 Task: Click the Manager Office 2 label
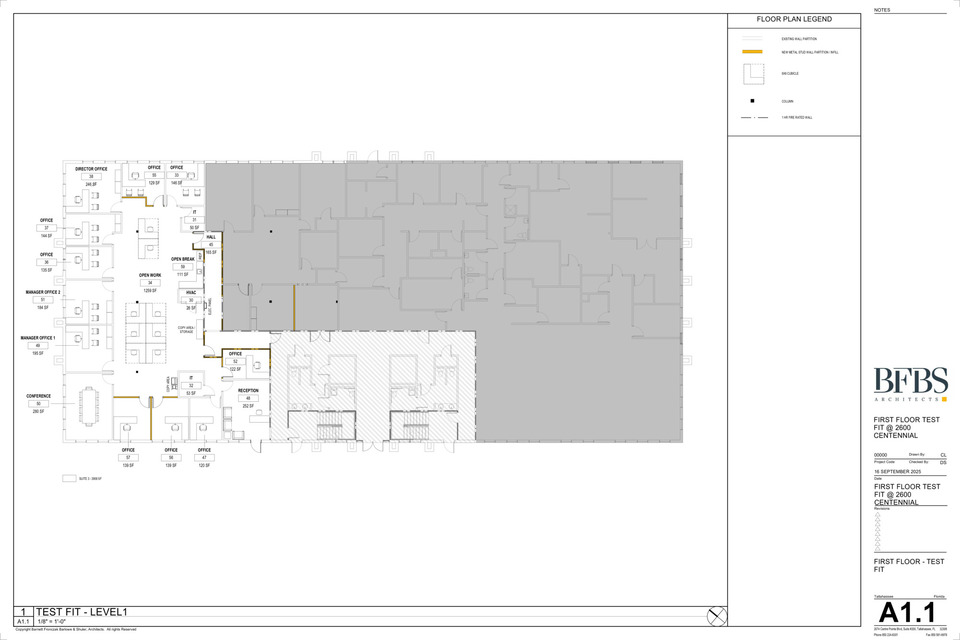pyautogui.click(x=43, y=292)
